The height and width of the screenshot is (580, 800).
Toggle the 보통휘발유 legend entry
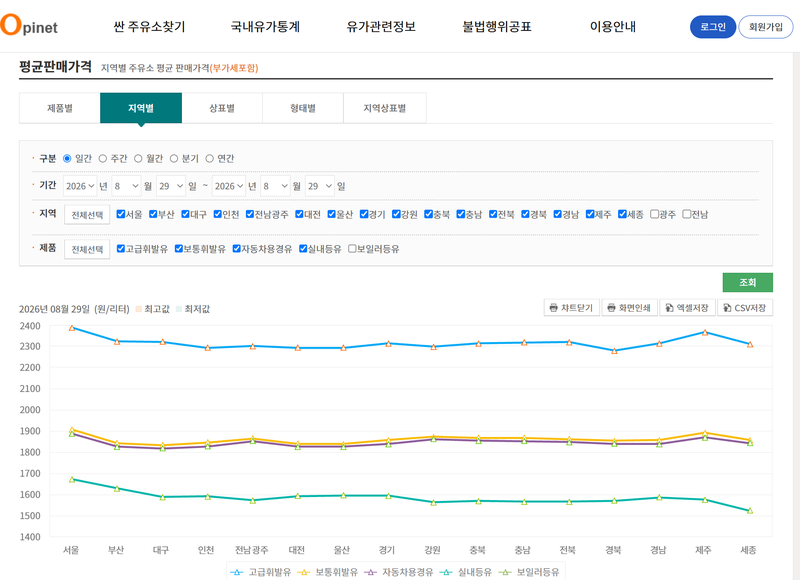click(x=328, y=572)
